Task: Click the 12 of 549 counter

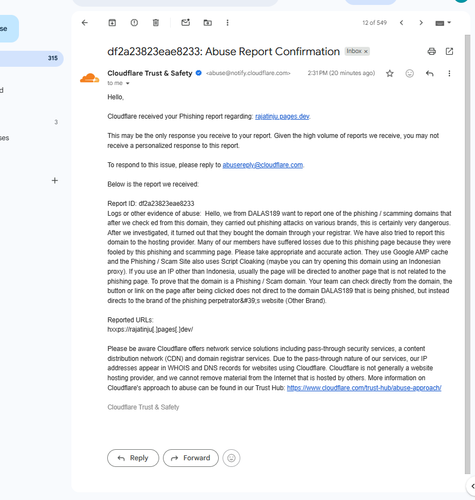Action: tap(375, 23)
